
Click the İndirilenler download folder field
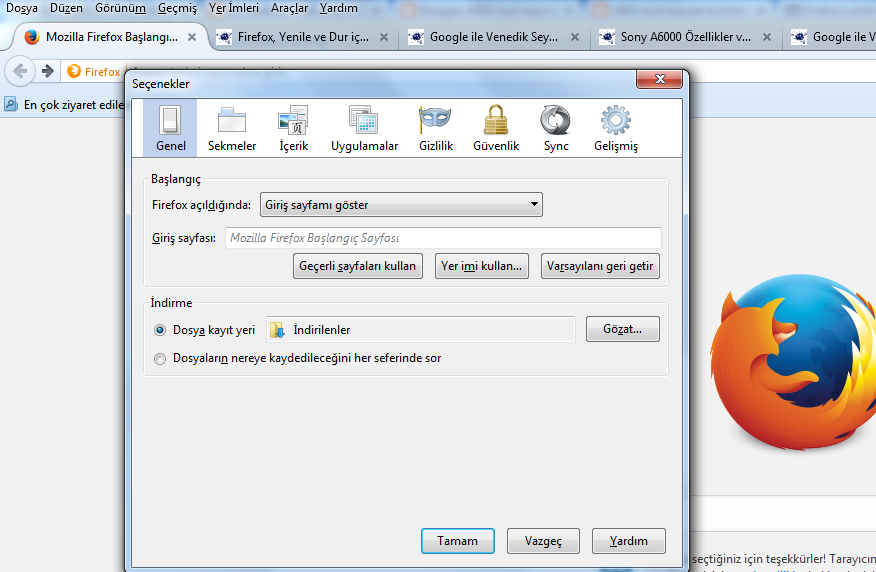(x=421, y=330)
